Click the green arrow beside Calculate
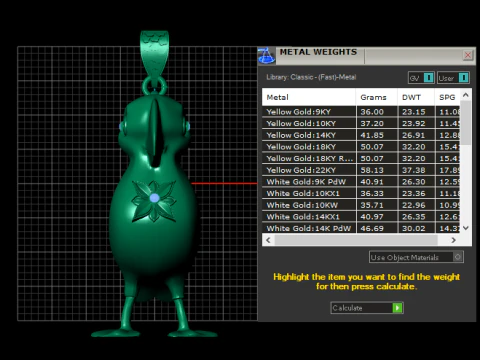This screenshot has width=480, height=360. [397, 308]
